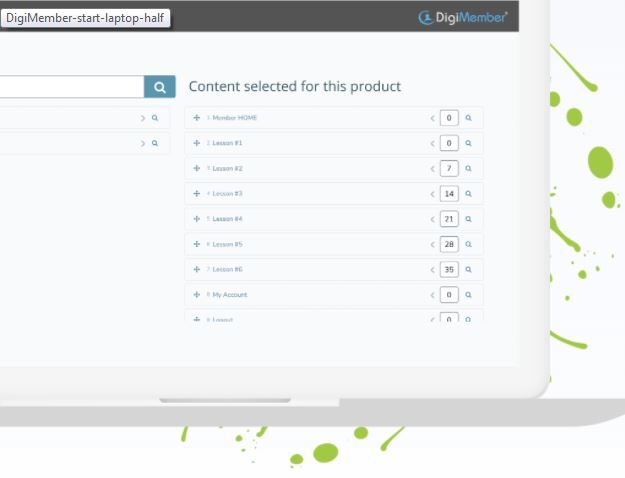
Task: Select the 'Lesson #5' row label
Action: pyautogui.click(x=227, y=244)
